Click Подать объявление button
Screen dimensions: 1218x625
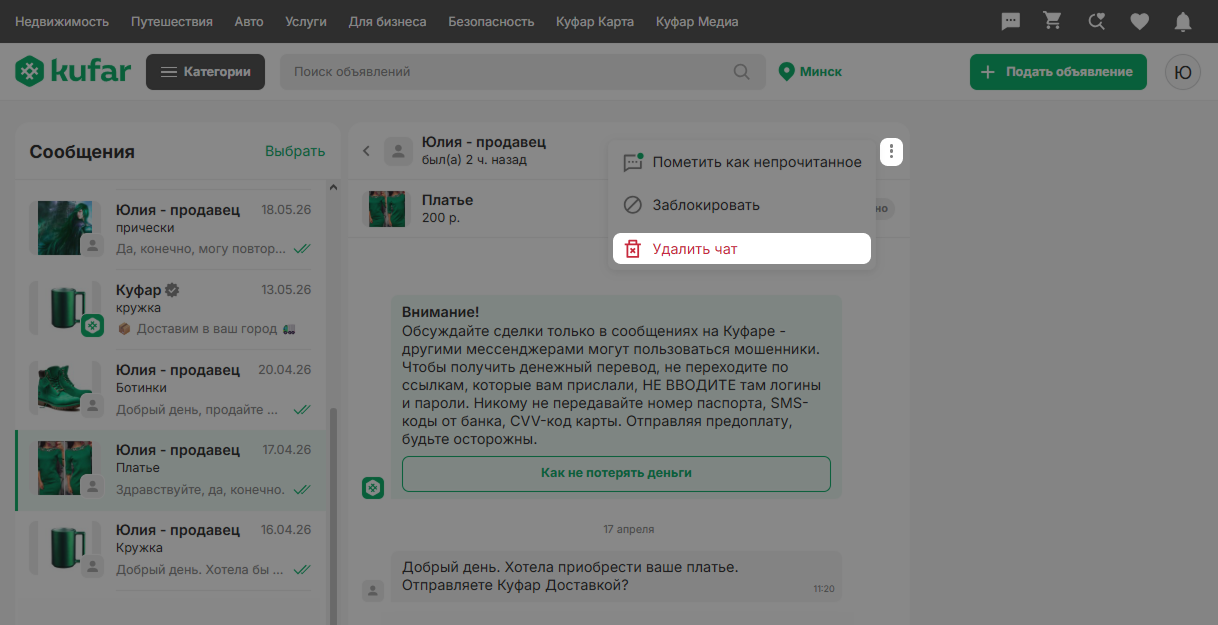[1058, 72]
